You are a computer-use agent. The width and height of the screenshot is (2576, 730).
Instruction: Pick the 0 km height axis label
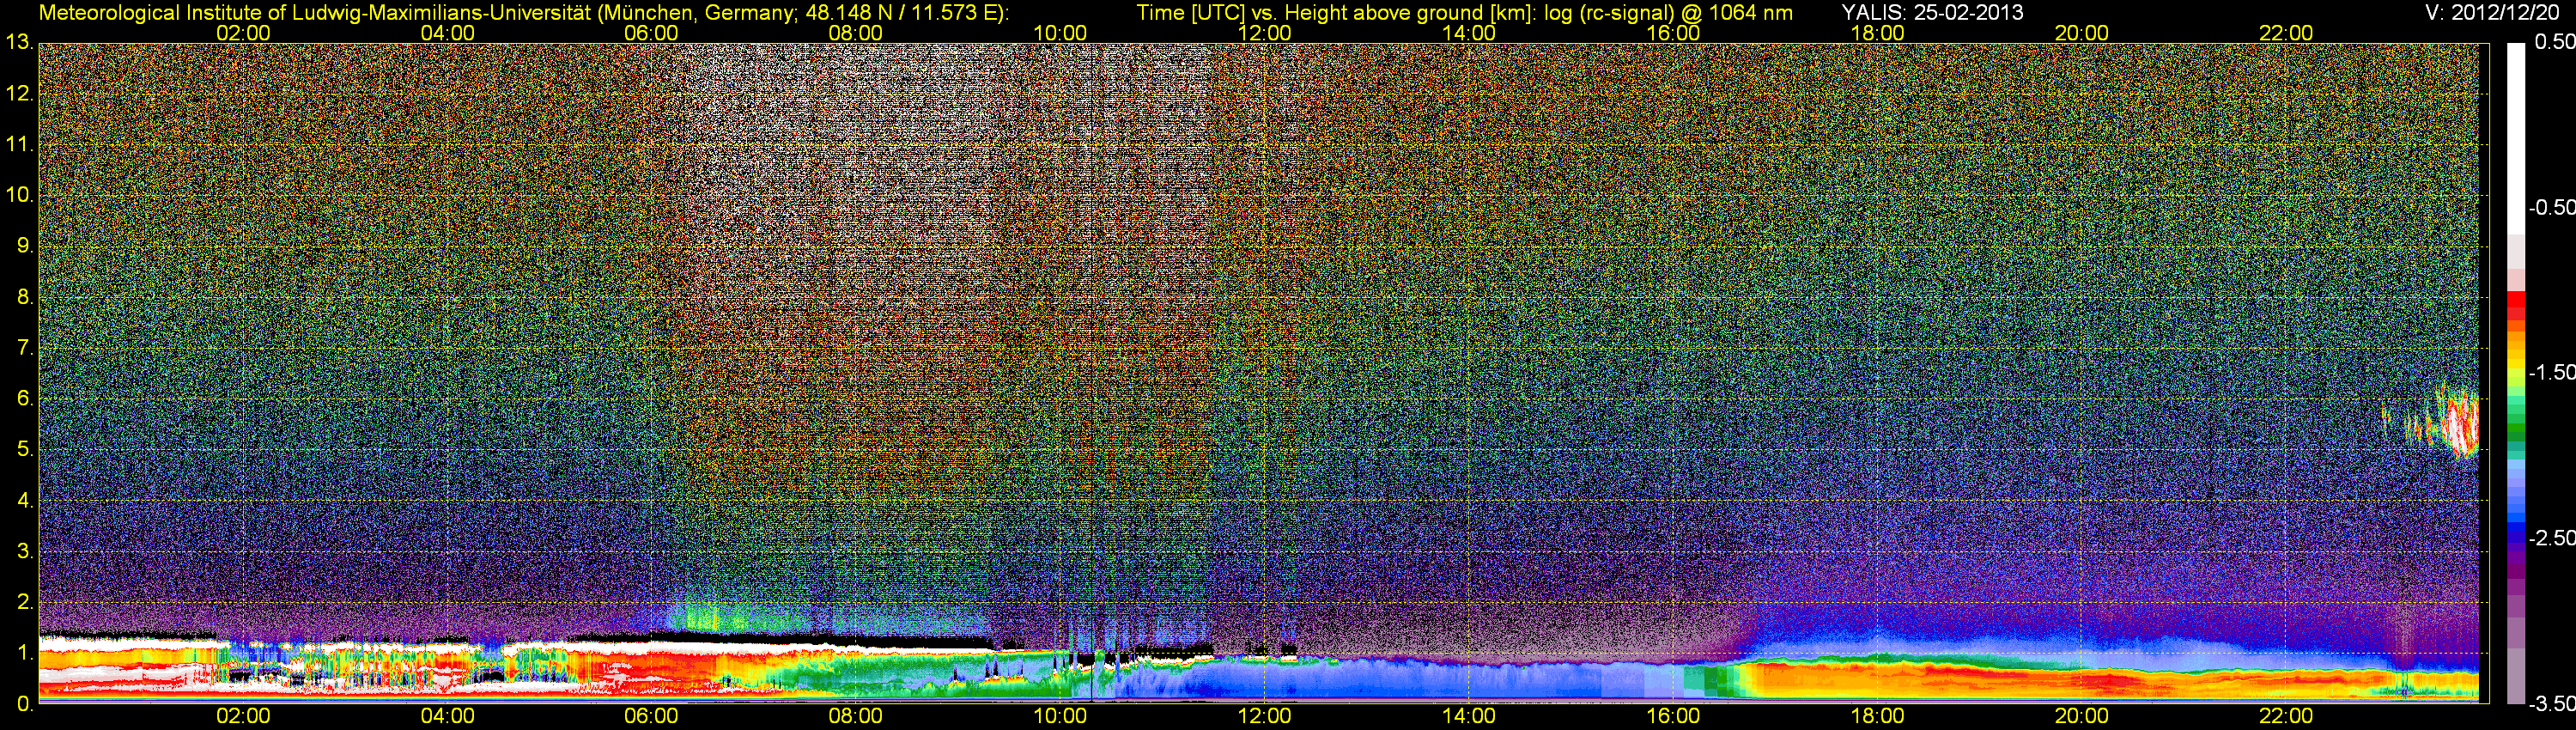click(x=24, y=704)
